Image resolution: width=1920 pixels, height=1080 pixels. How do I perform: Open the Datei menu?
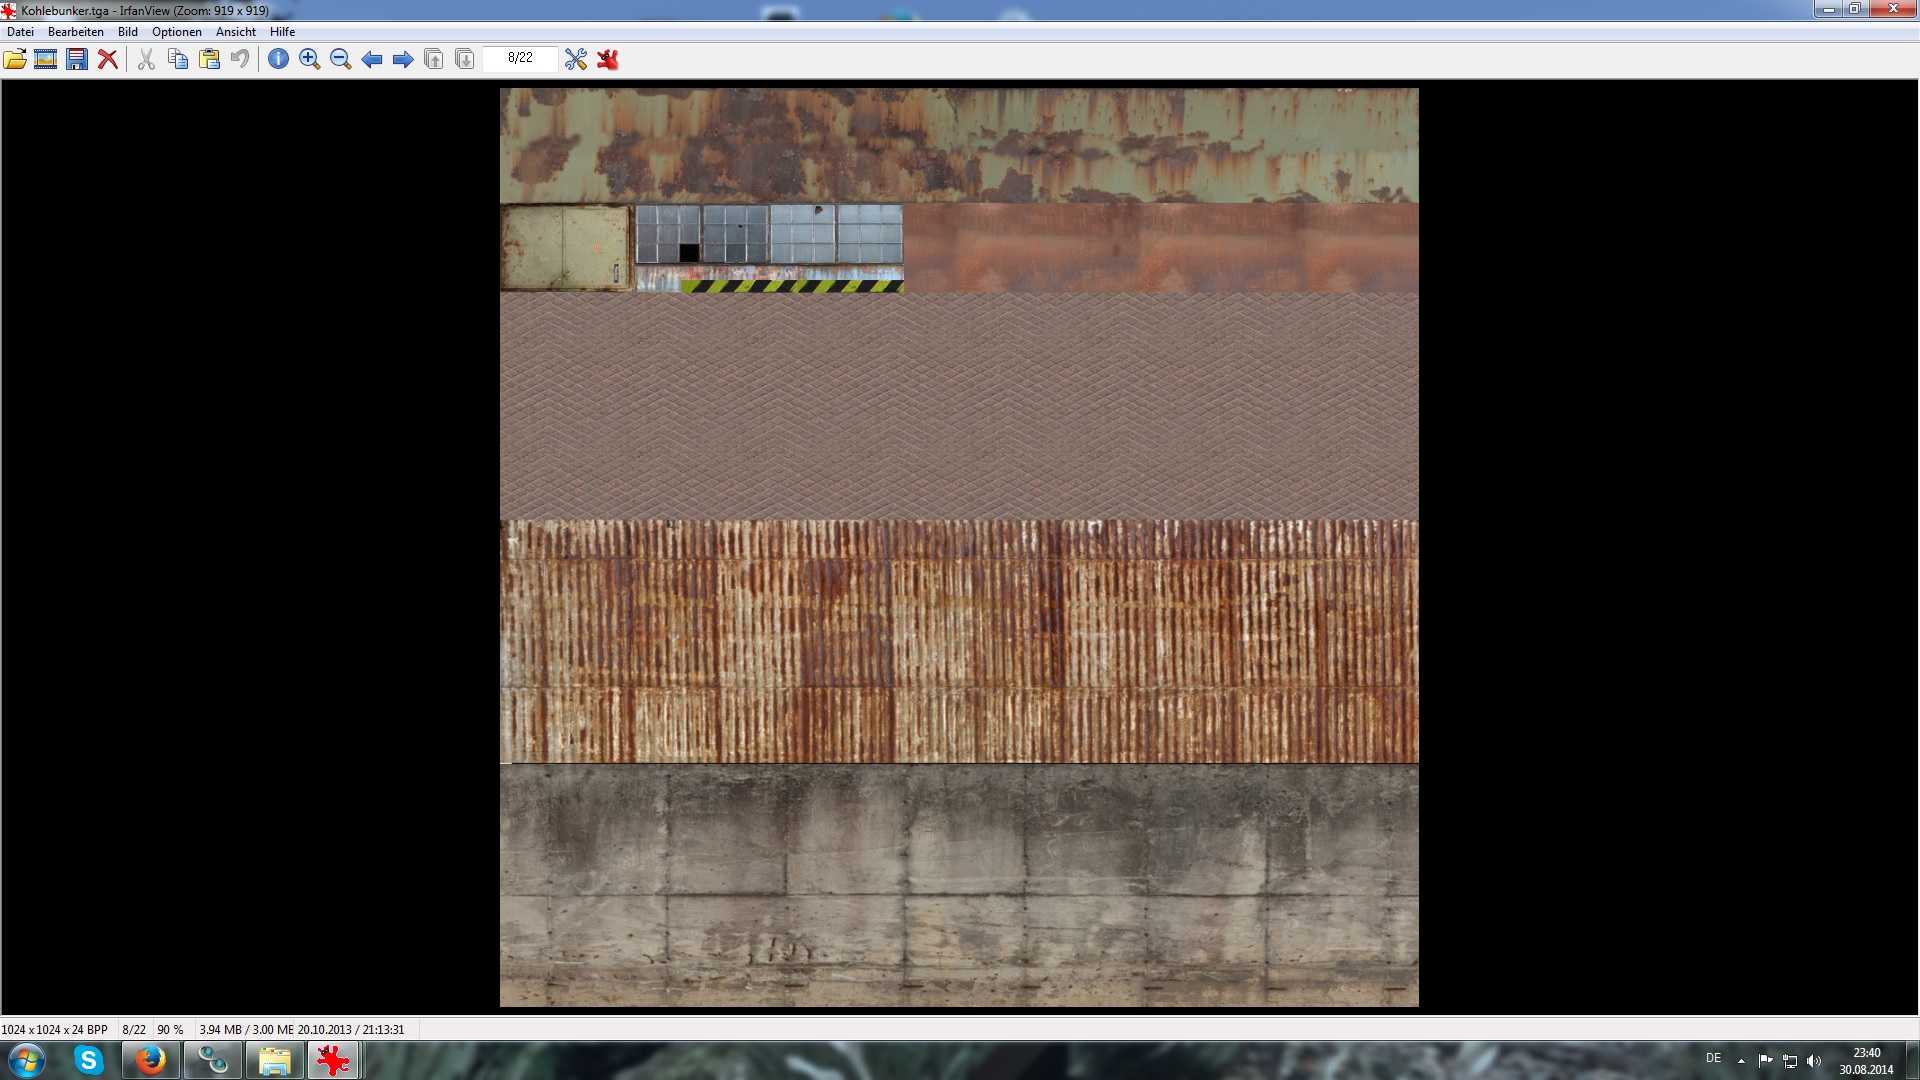point(20,32)
